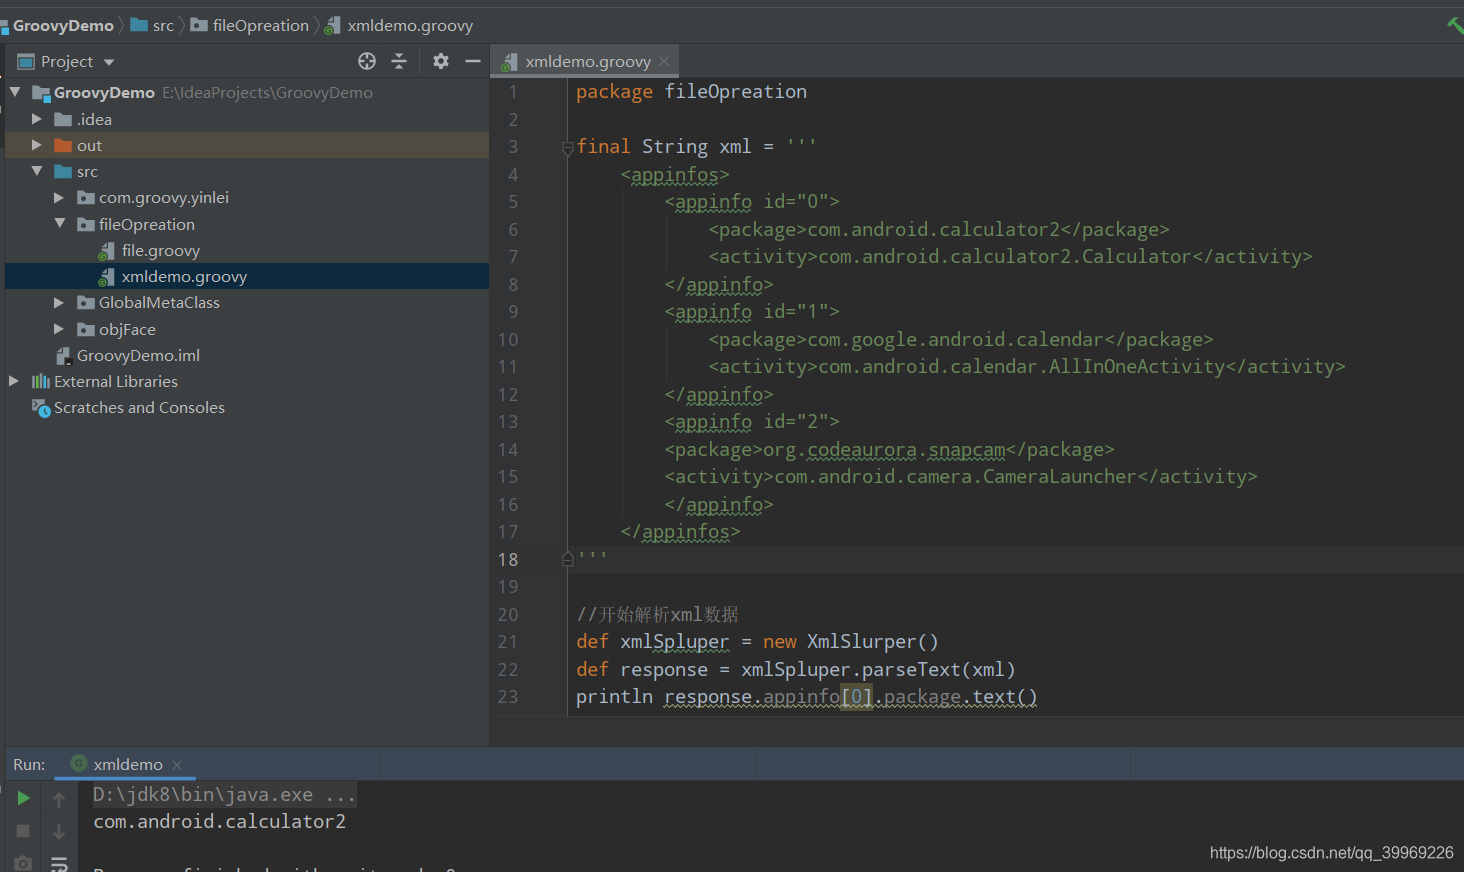
Task: Click the Soft-Wrap icon in Run panel
Action: point(59,861)
